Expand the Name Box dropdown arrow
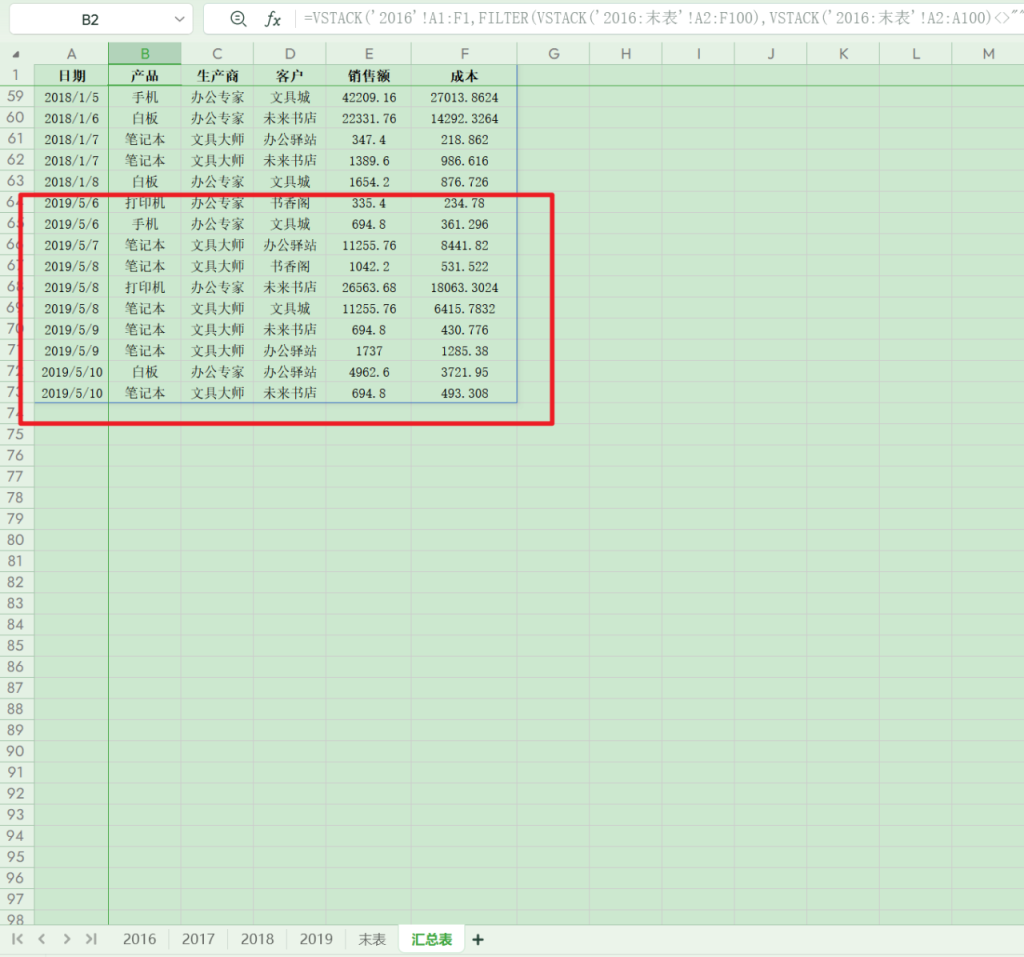 coord(179,19)
